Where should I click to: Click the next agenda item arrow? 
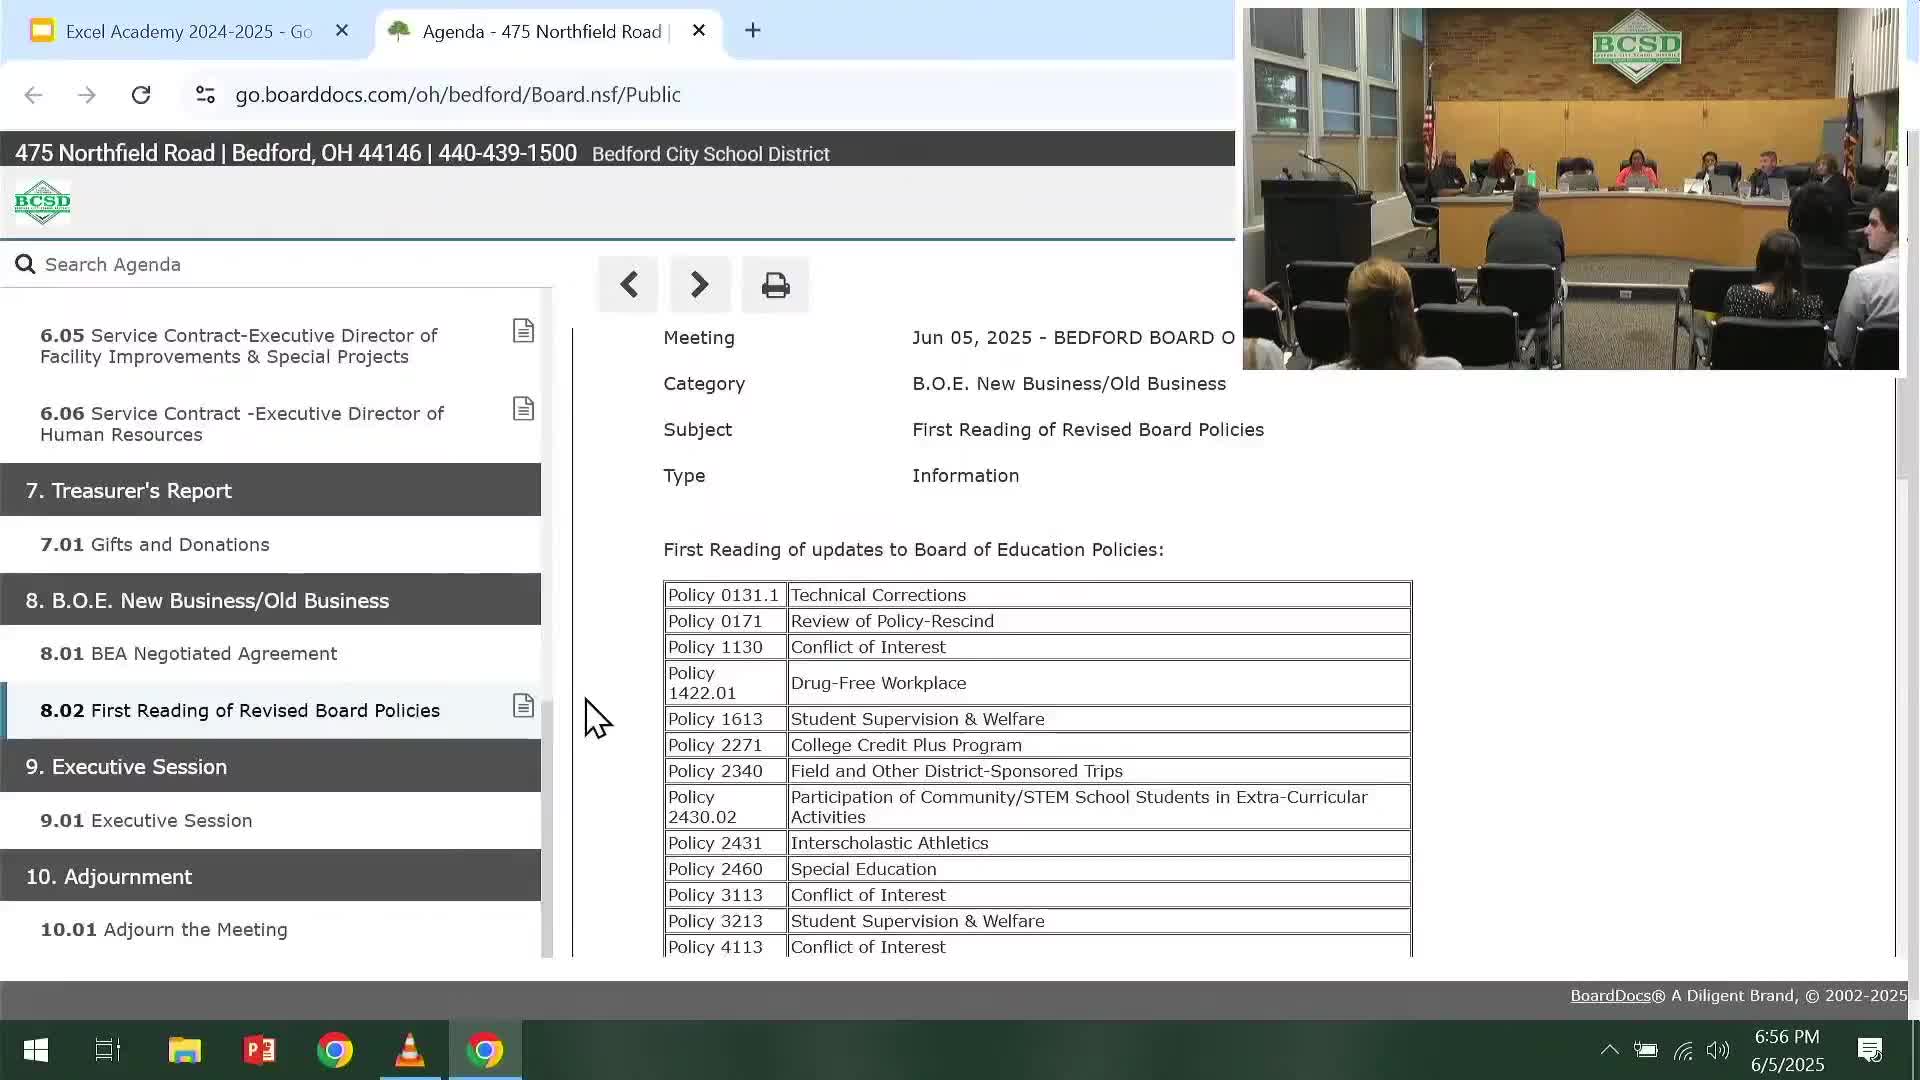pos(700,285)
